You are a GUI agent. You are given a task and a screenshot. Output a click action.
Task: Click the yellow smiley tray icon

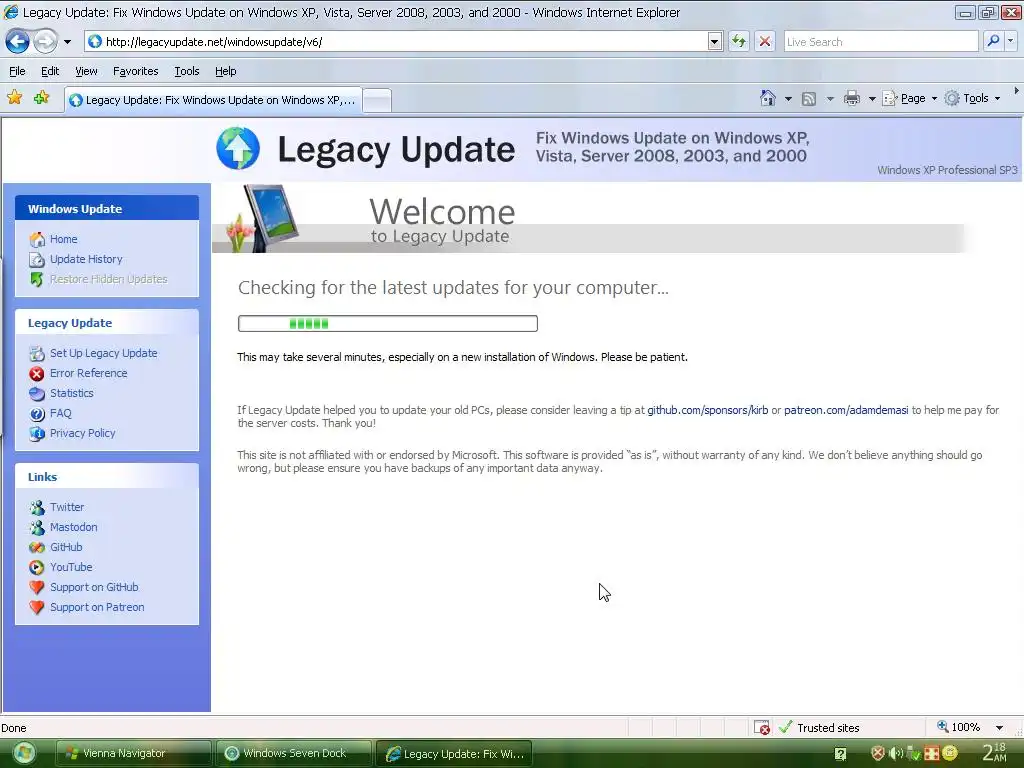pos(950,754)
